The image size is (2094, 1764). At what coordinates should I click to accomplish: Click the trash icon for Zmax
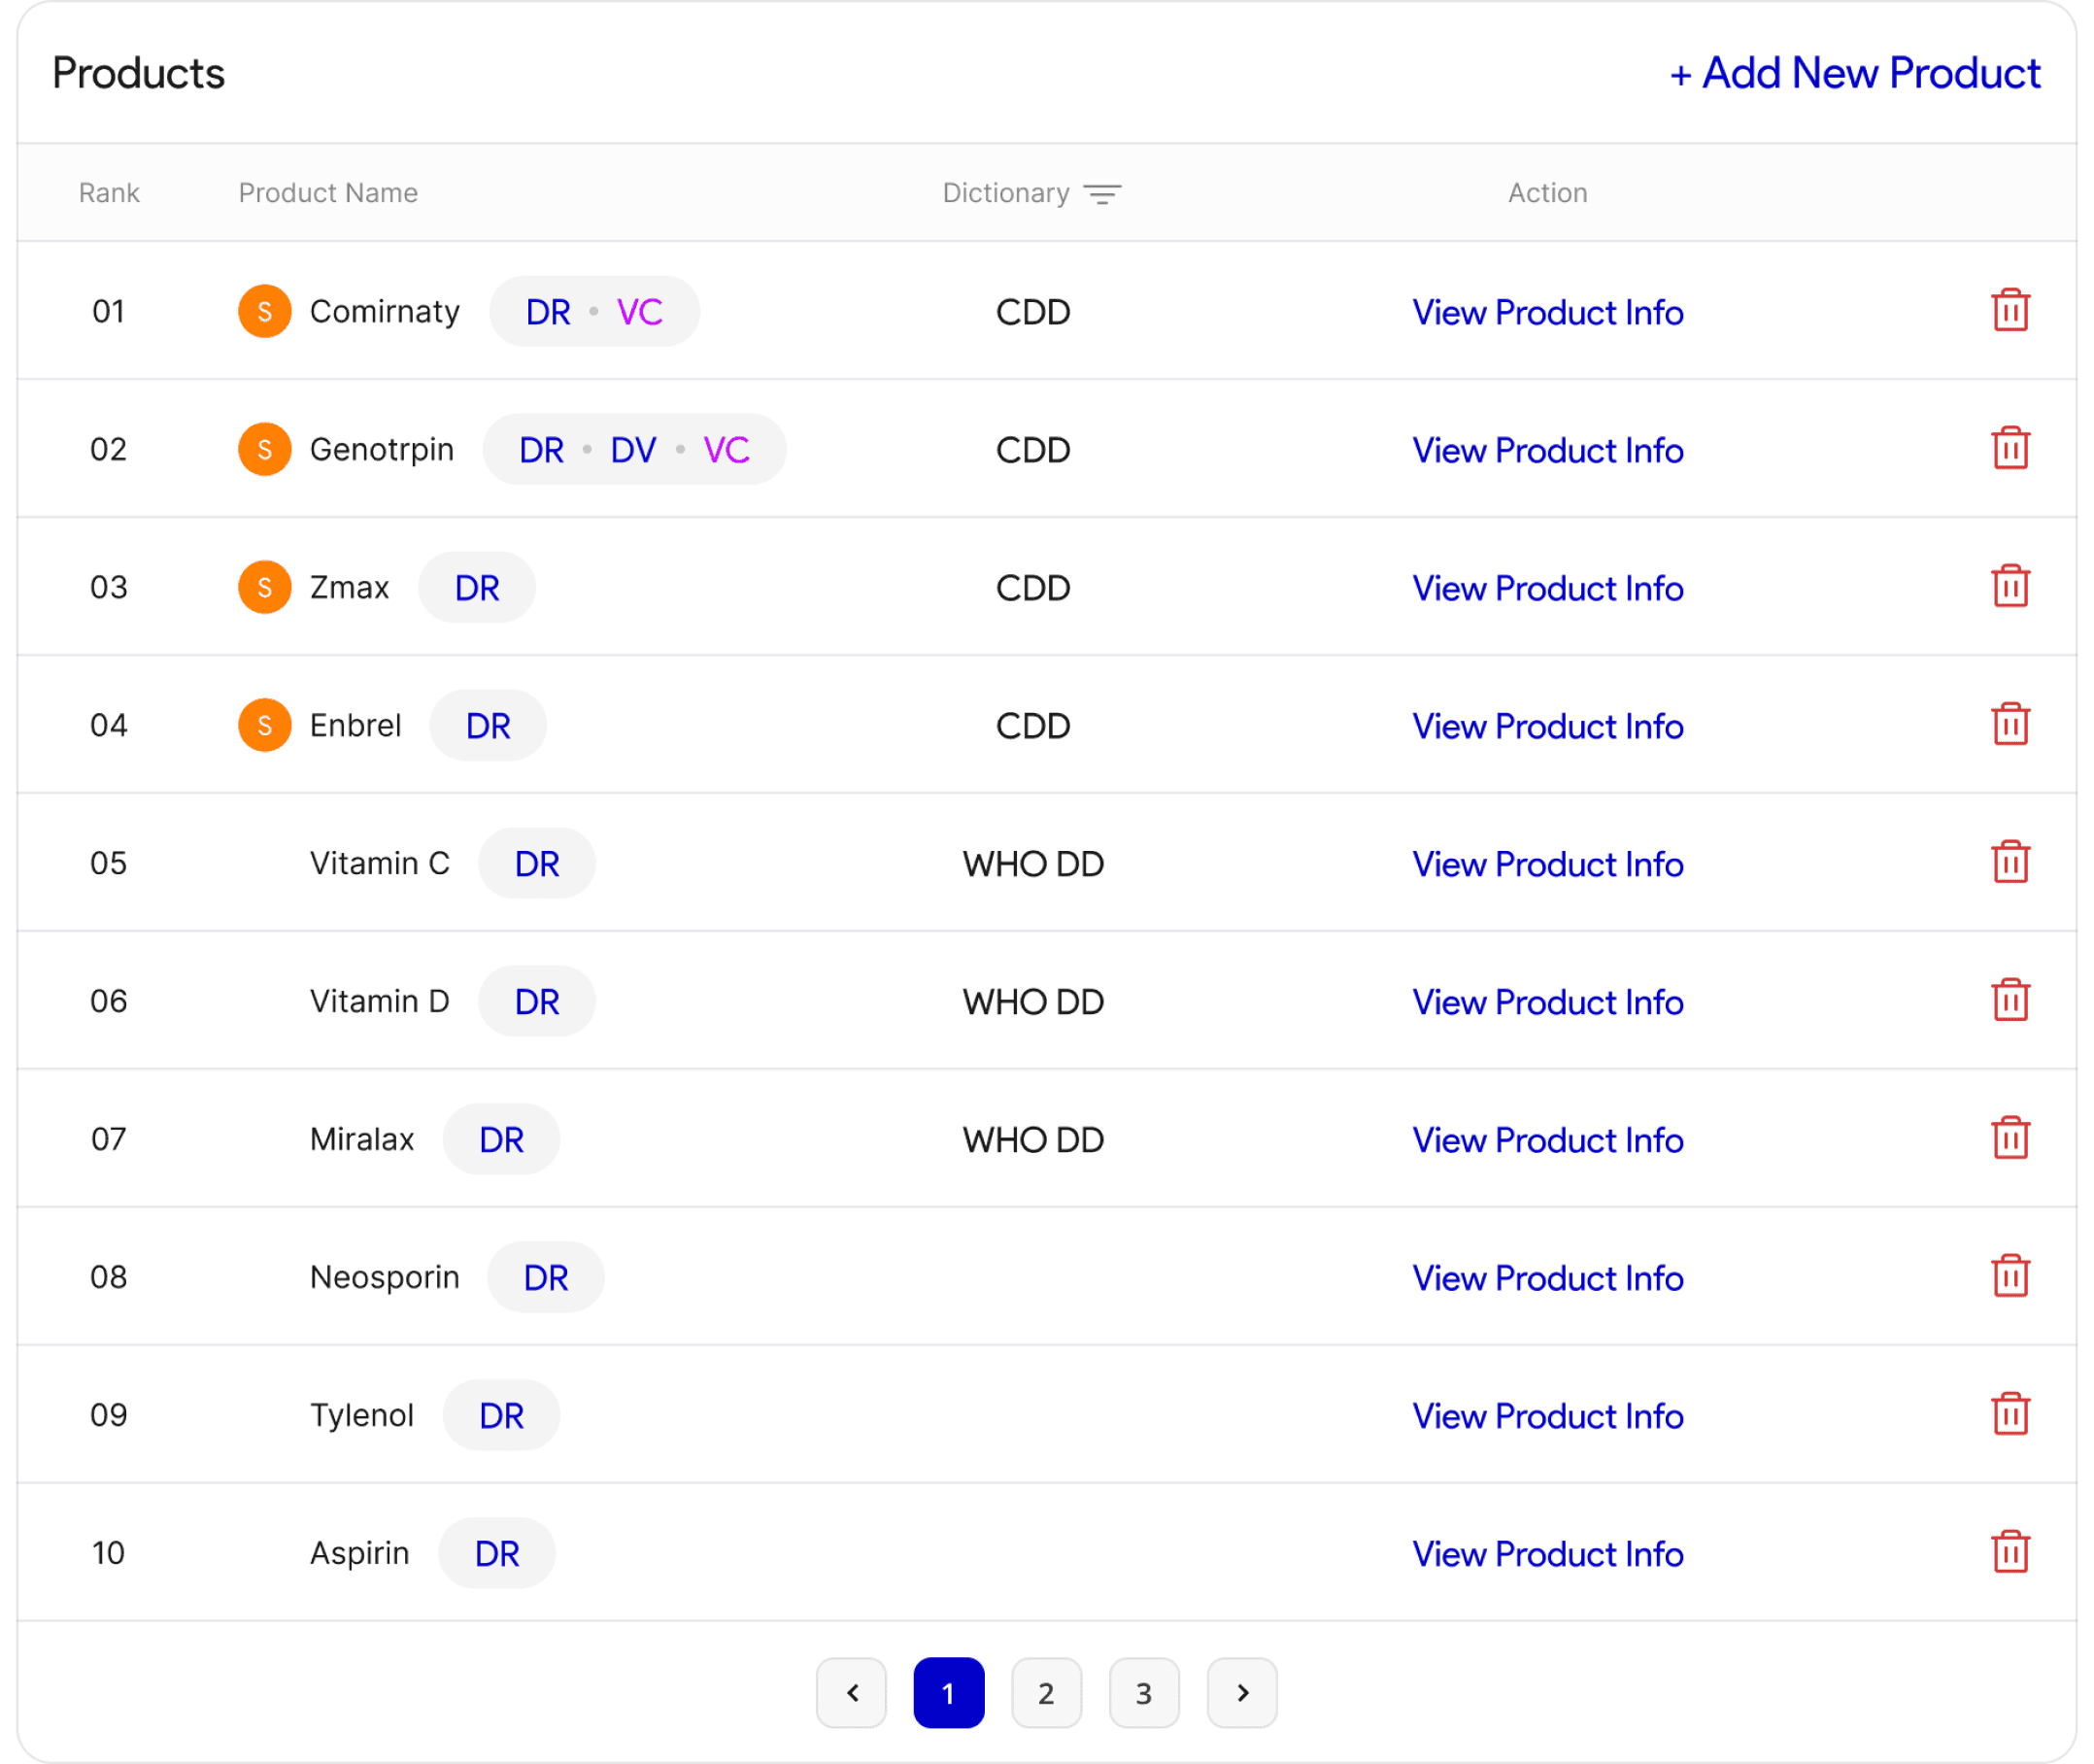pos(2010,587)
